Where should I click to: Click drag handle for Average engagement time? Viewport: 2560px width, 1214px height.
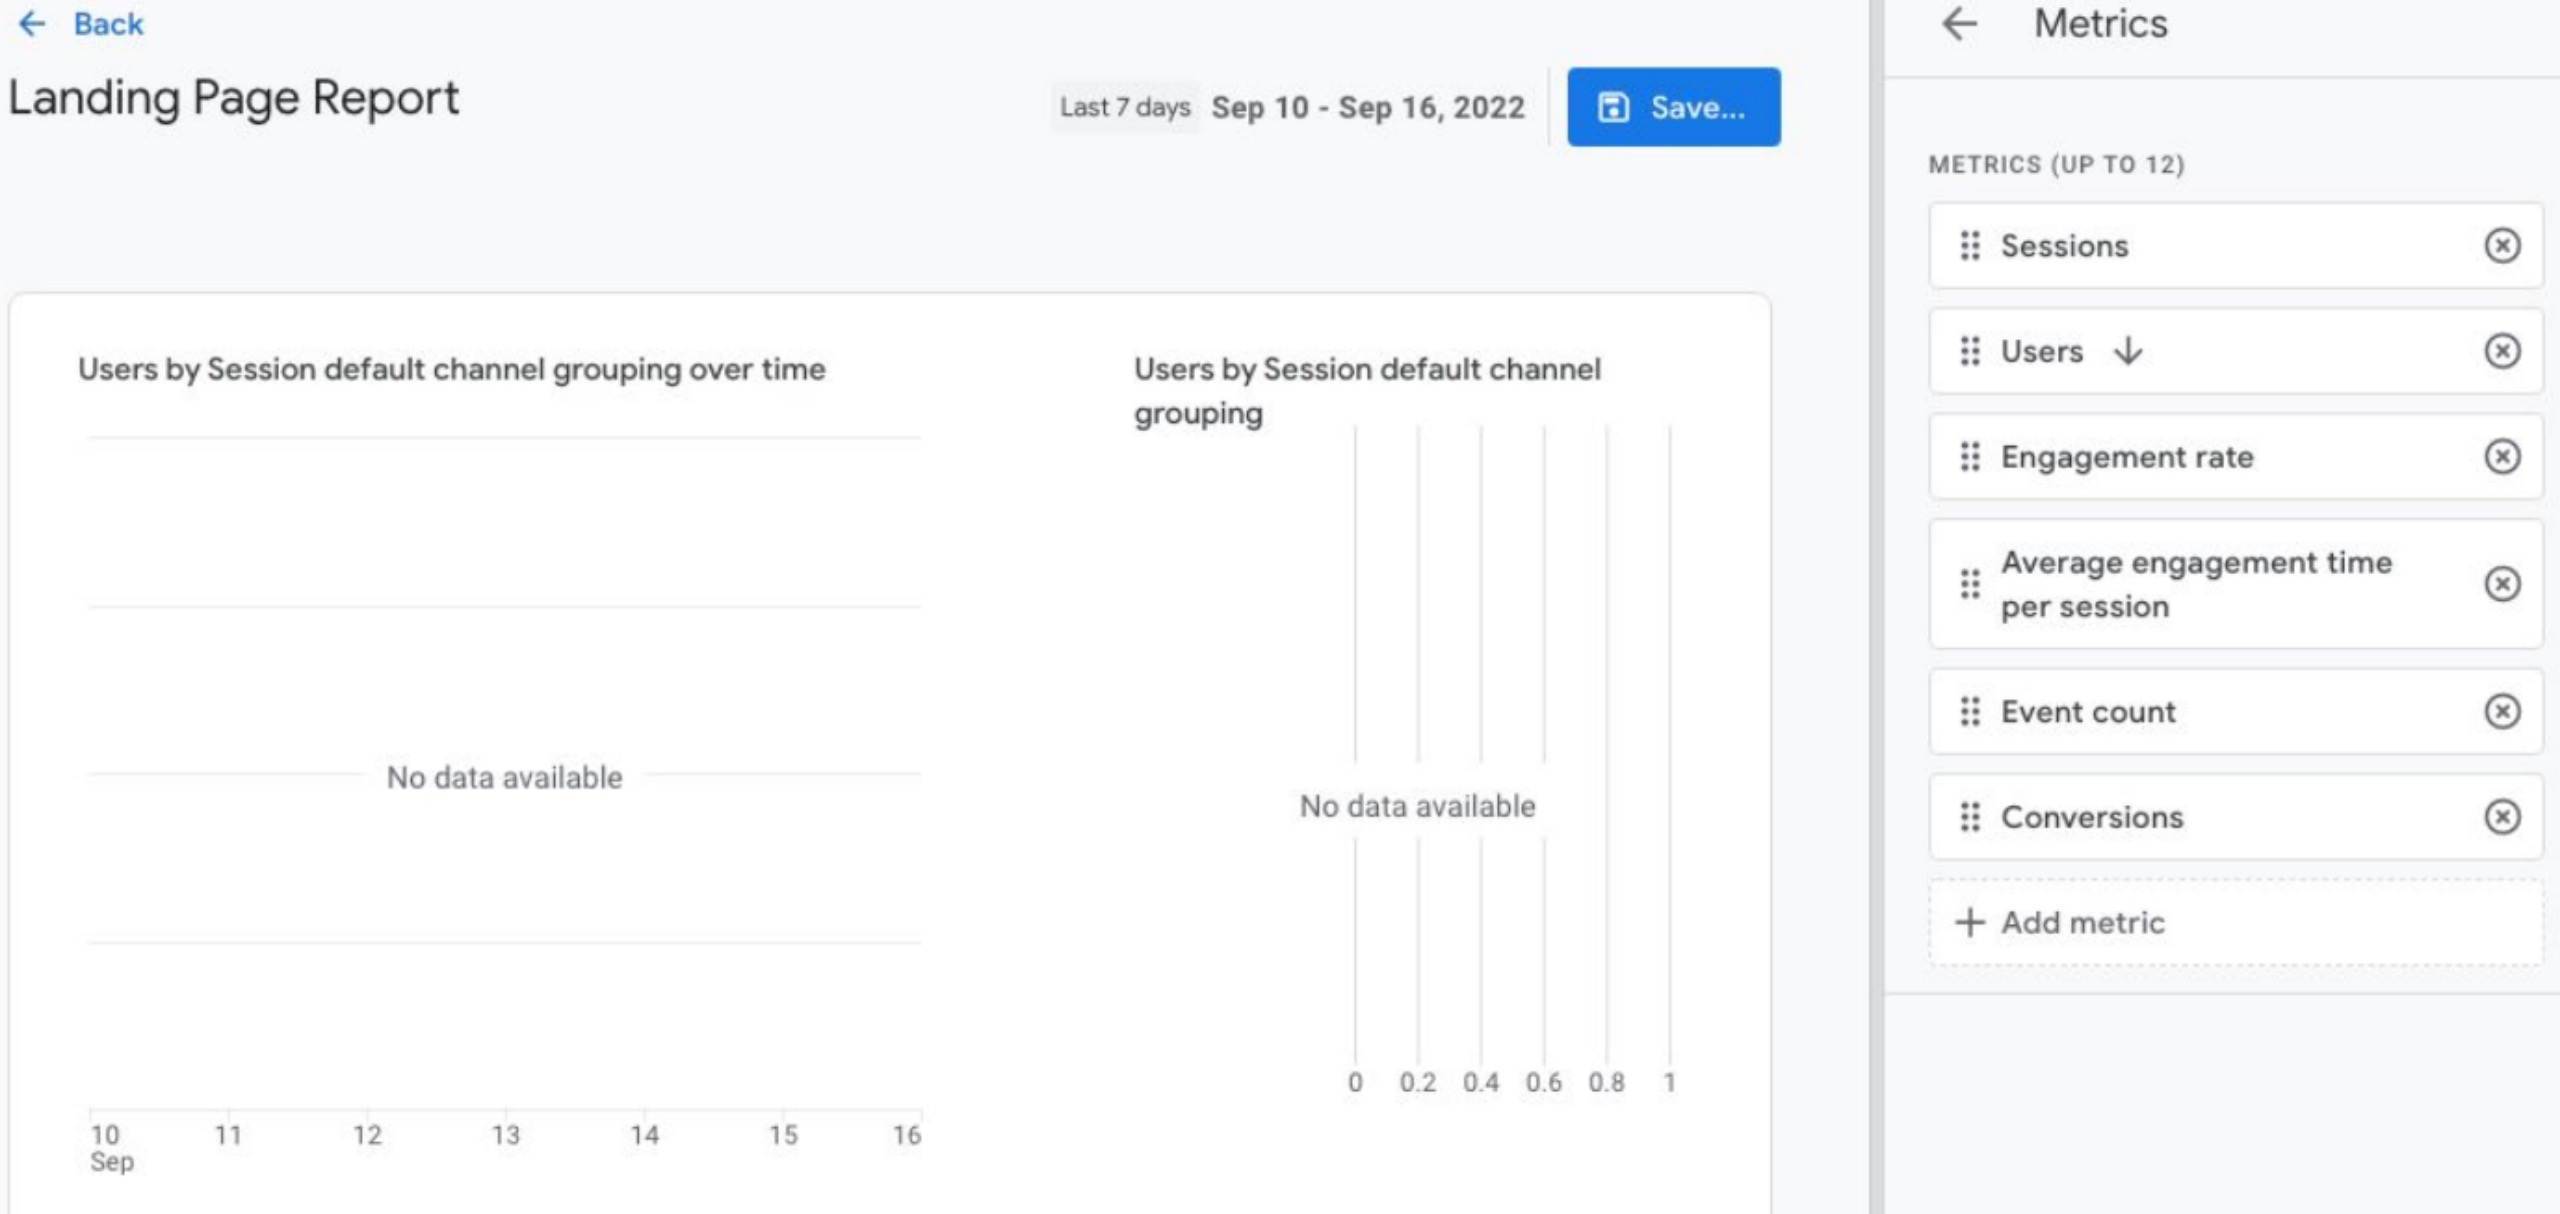(1969, 584)
